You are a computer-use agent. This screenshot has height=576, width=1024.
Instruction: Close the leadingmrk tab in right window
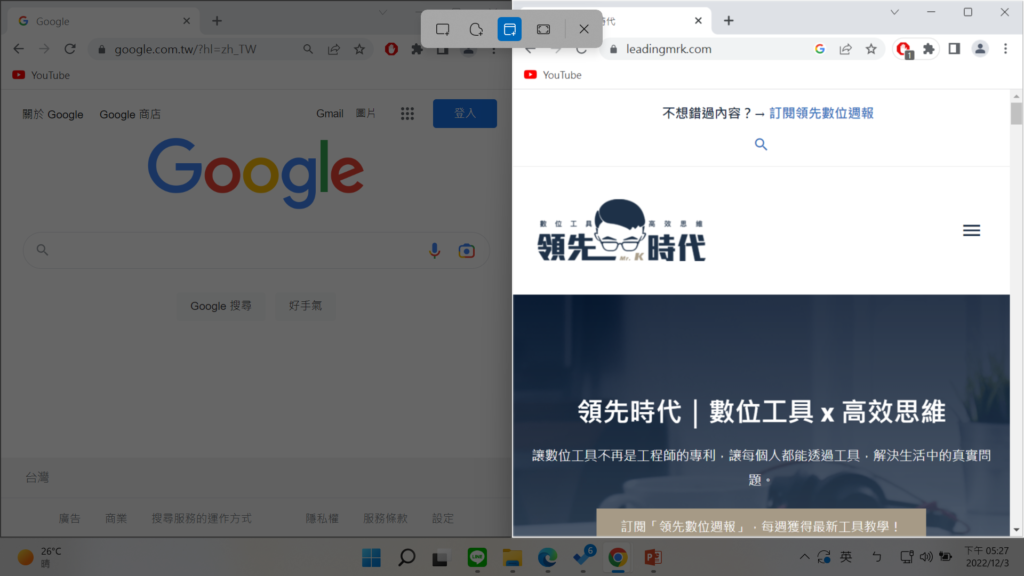coord(698,21)
